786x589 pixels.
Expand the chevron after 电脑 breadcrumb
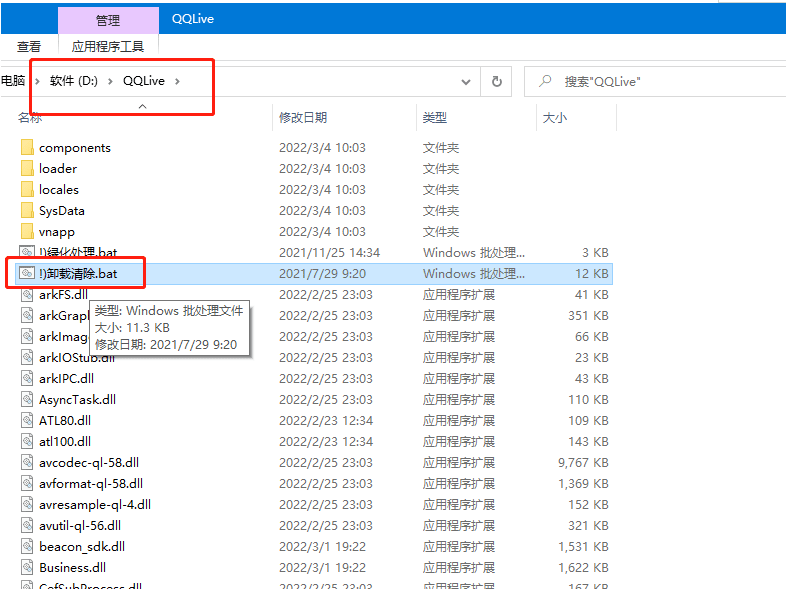coord(37,82)
